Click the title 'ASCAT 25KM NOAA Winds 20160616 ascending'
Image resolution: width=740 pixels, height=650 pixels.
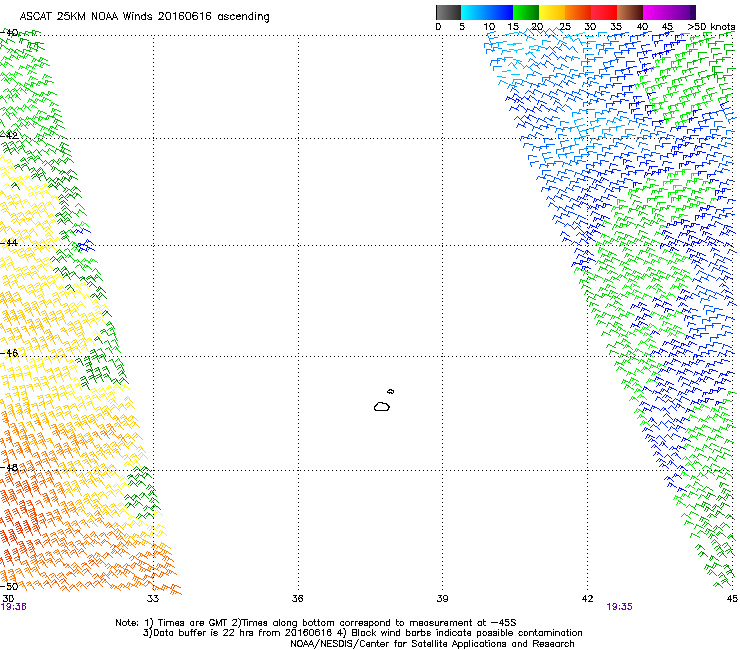point(144,17)
